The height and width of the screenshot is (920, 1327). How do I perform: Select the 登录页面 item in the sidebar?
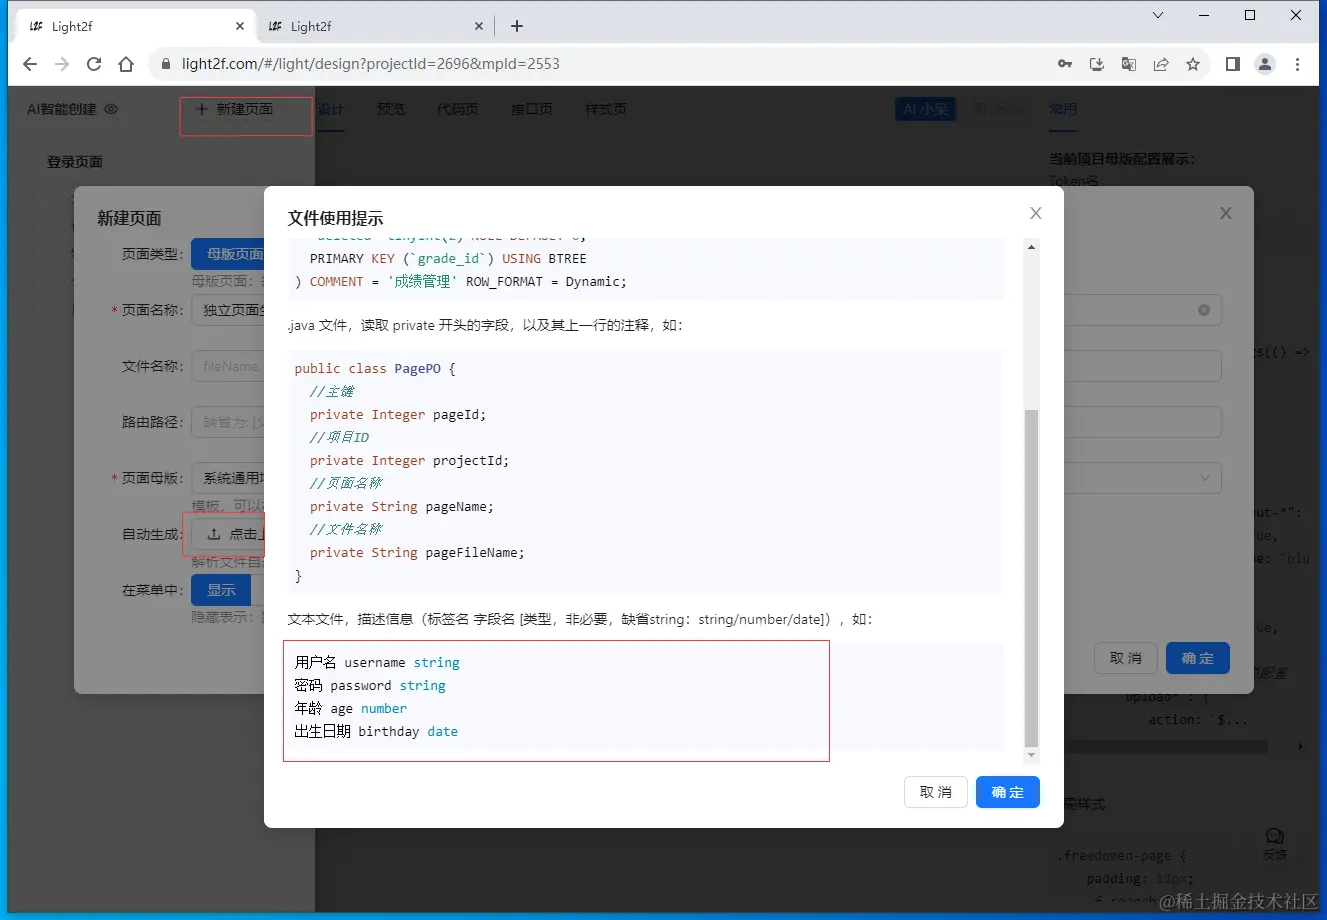click(75, 162)
